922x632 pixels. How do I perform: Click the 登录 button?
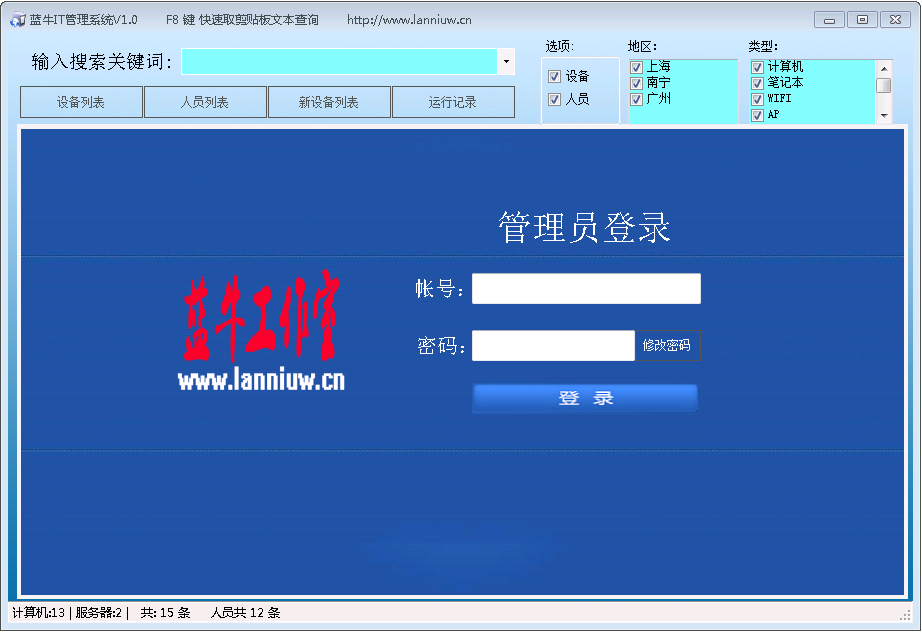[x=586, y=398]
